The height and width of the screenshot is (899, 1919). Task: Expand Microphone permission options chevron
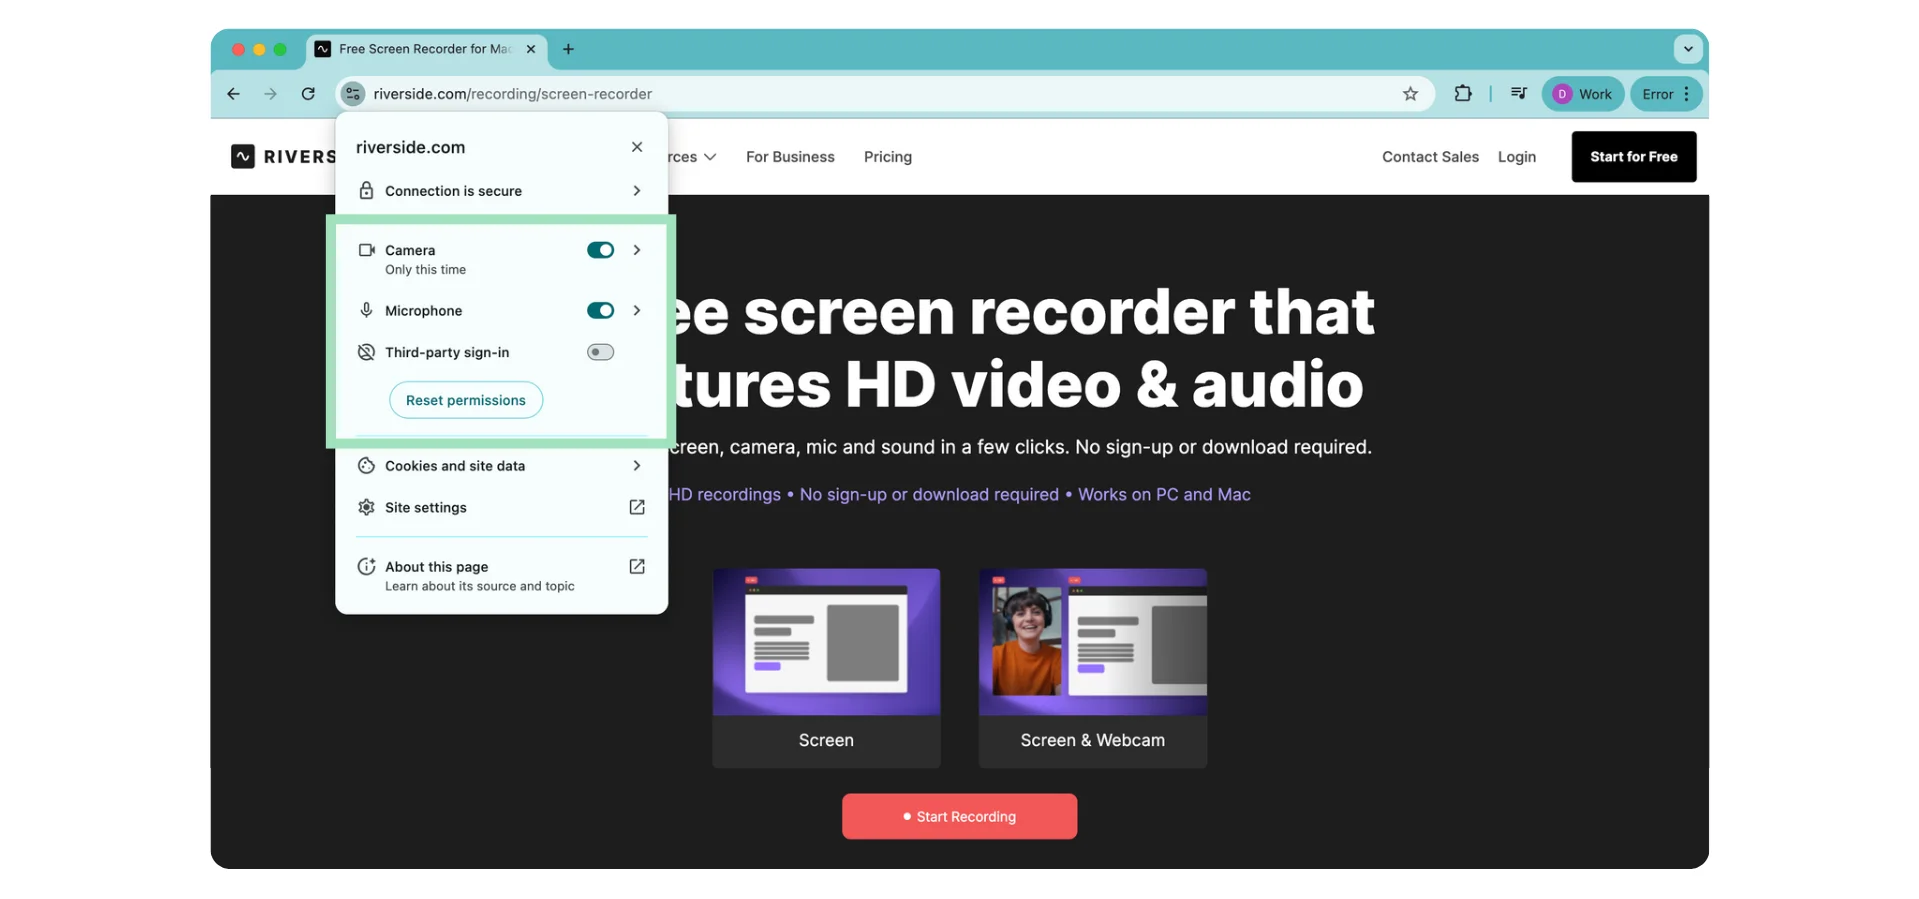pos(637,311)
